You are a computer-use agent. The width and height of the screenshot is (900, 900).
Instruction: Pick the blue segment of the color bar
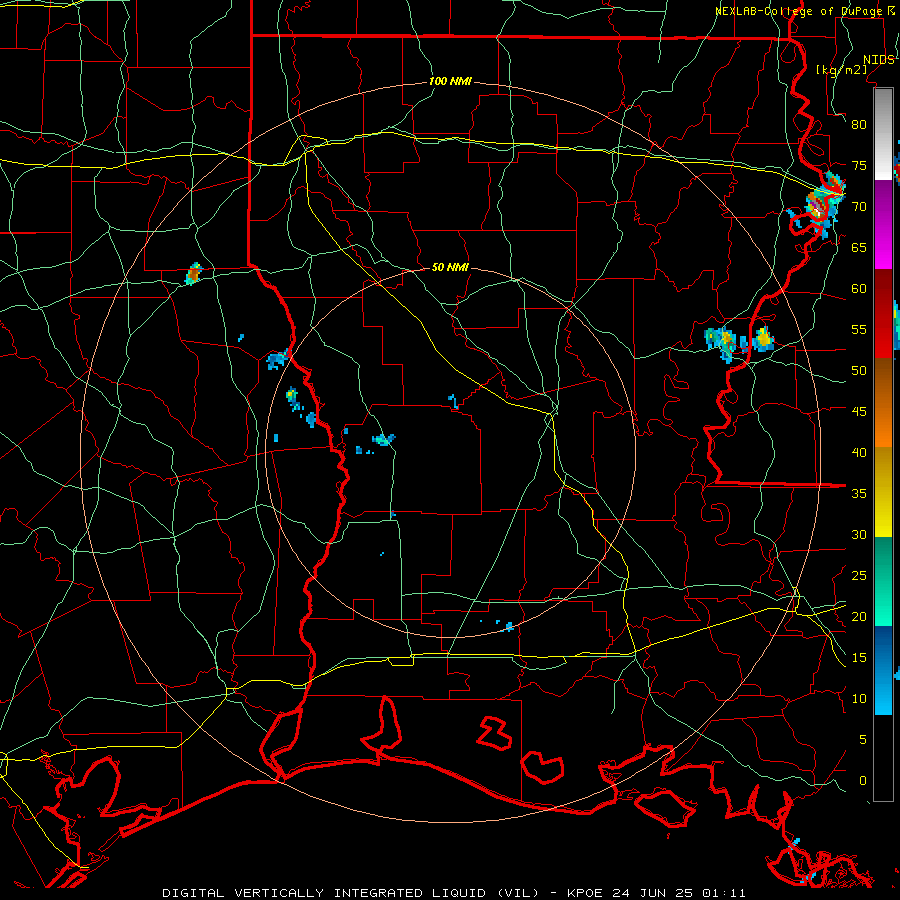883,670
